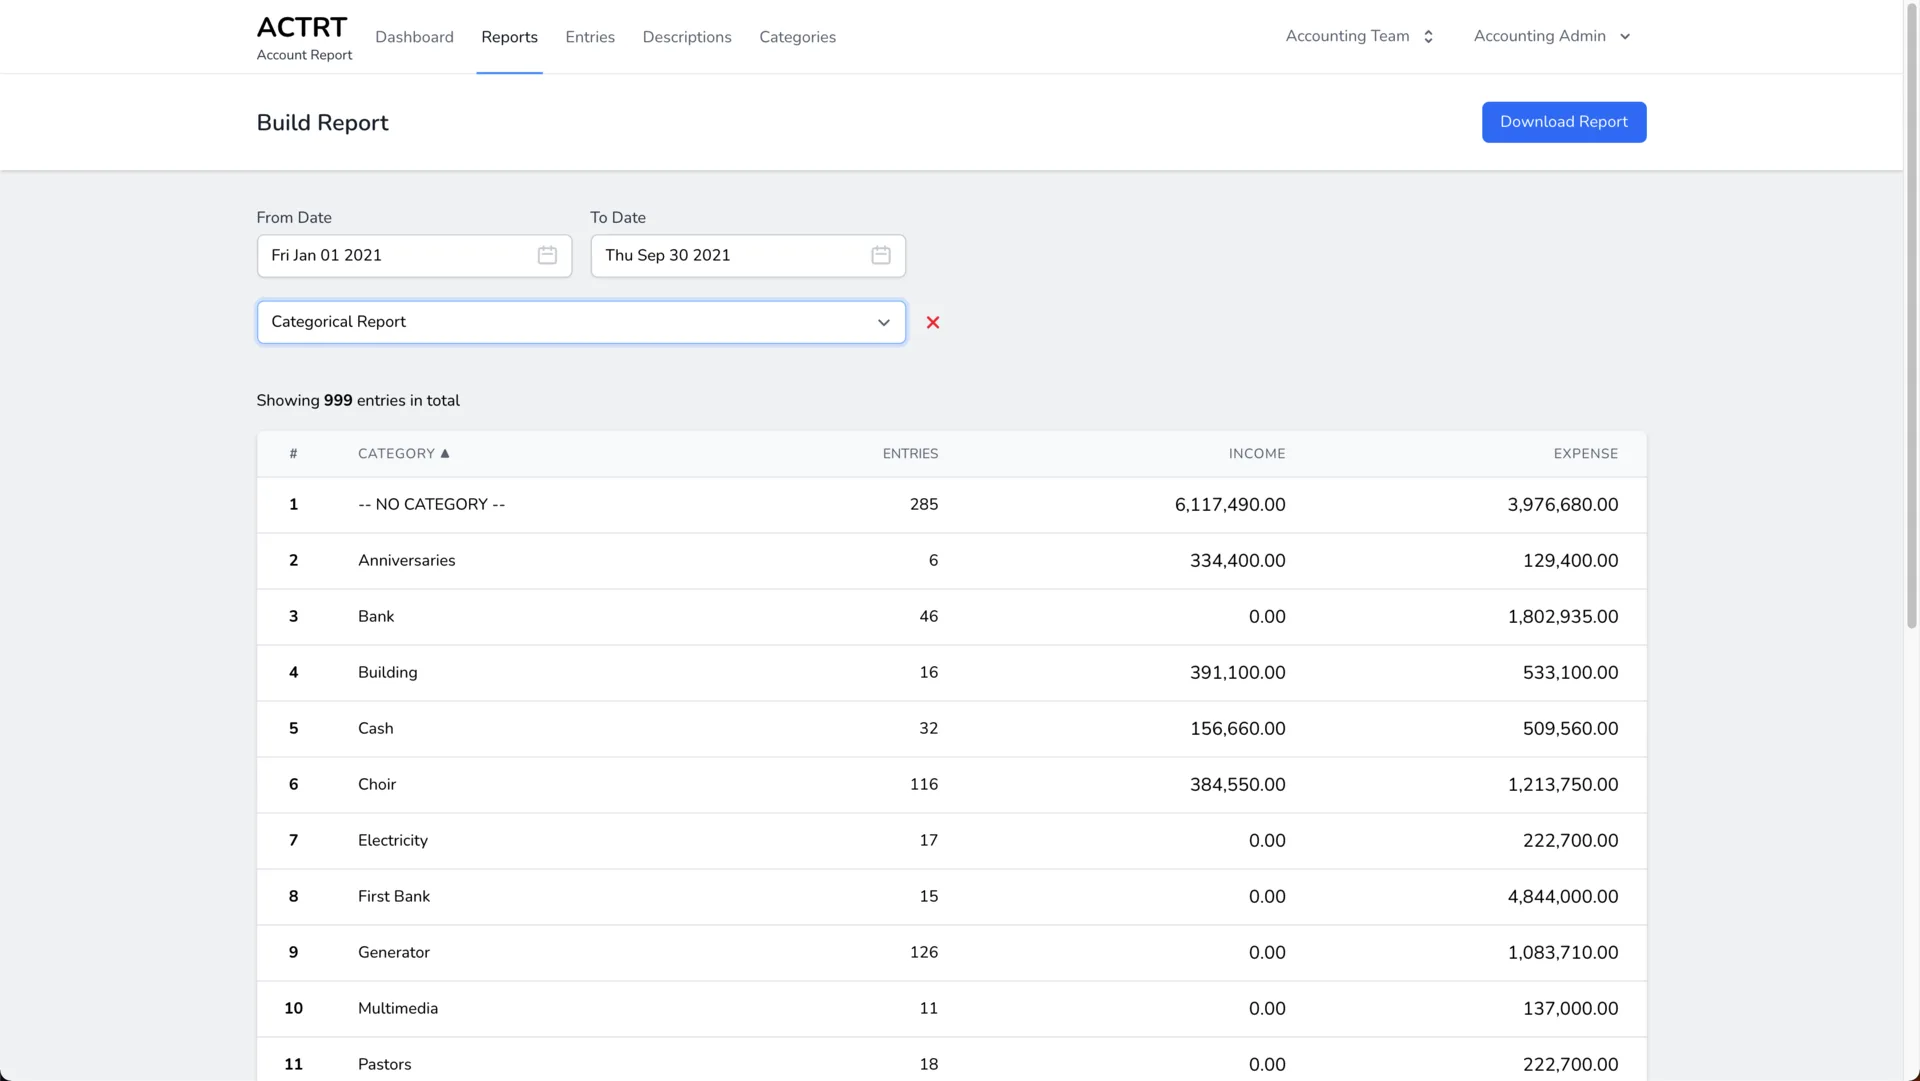Click the entries count 285
The image size is (1920, 1081).
coord(924,505)
